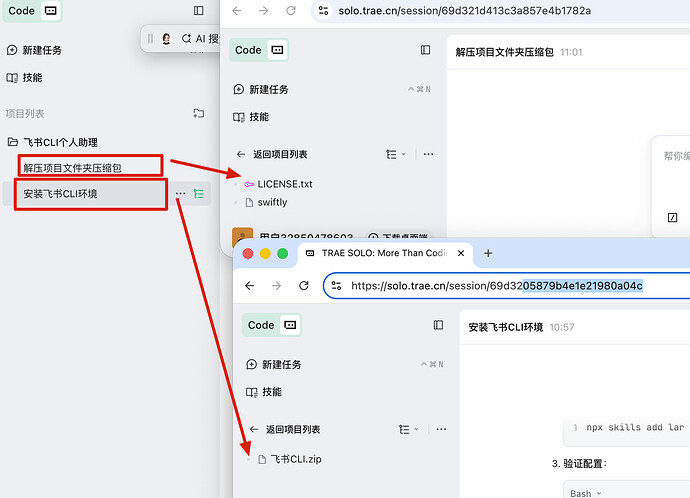Open the Bash language dropdown
The height and width of the screenshot is (498, 690).
(587, 492)
